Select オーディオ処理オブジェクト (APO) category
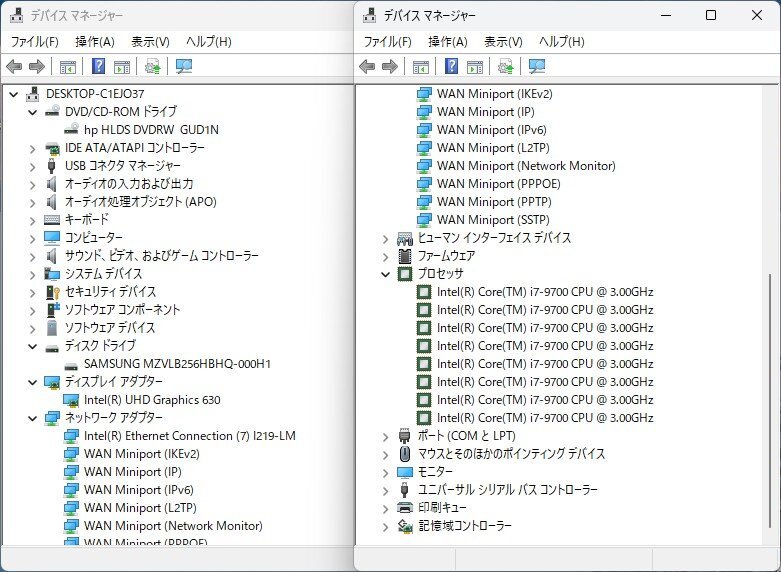781x572 pixels. (x=140, y=202)
